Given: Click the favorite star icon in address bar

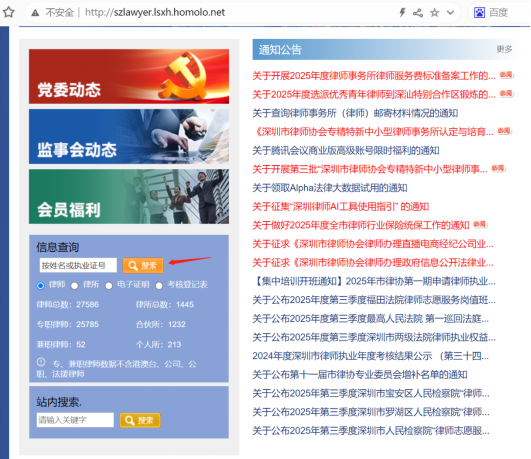Looking at the screenshot, I should (x=434, y=13).
